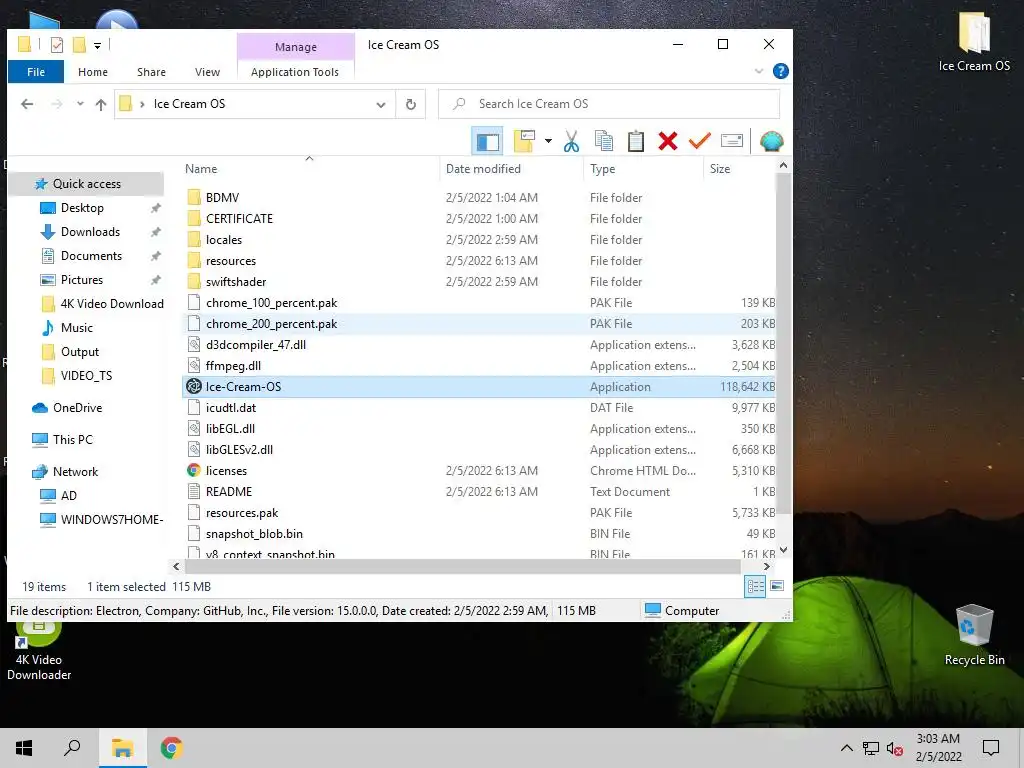Screen dimensions: 1024x768
Task: Open the Customize Quick Access Toolbar dropdown
Action: (x=97, y=46)
